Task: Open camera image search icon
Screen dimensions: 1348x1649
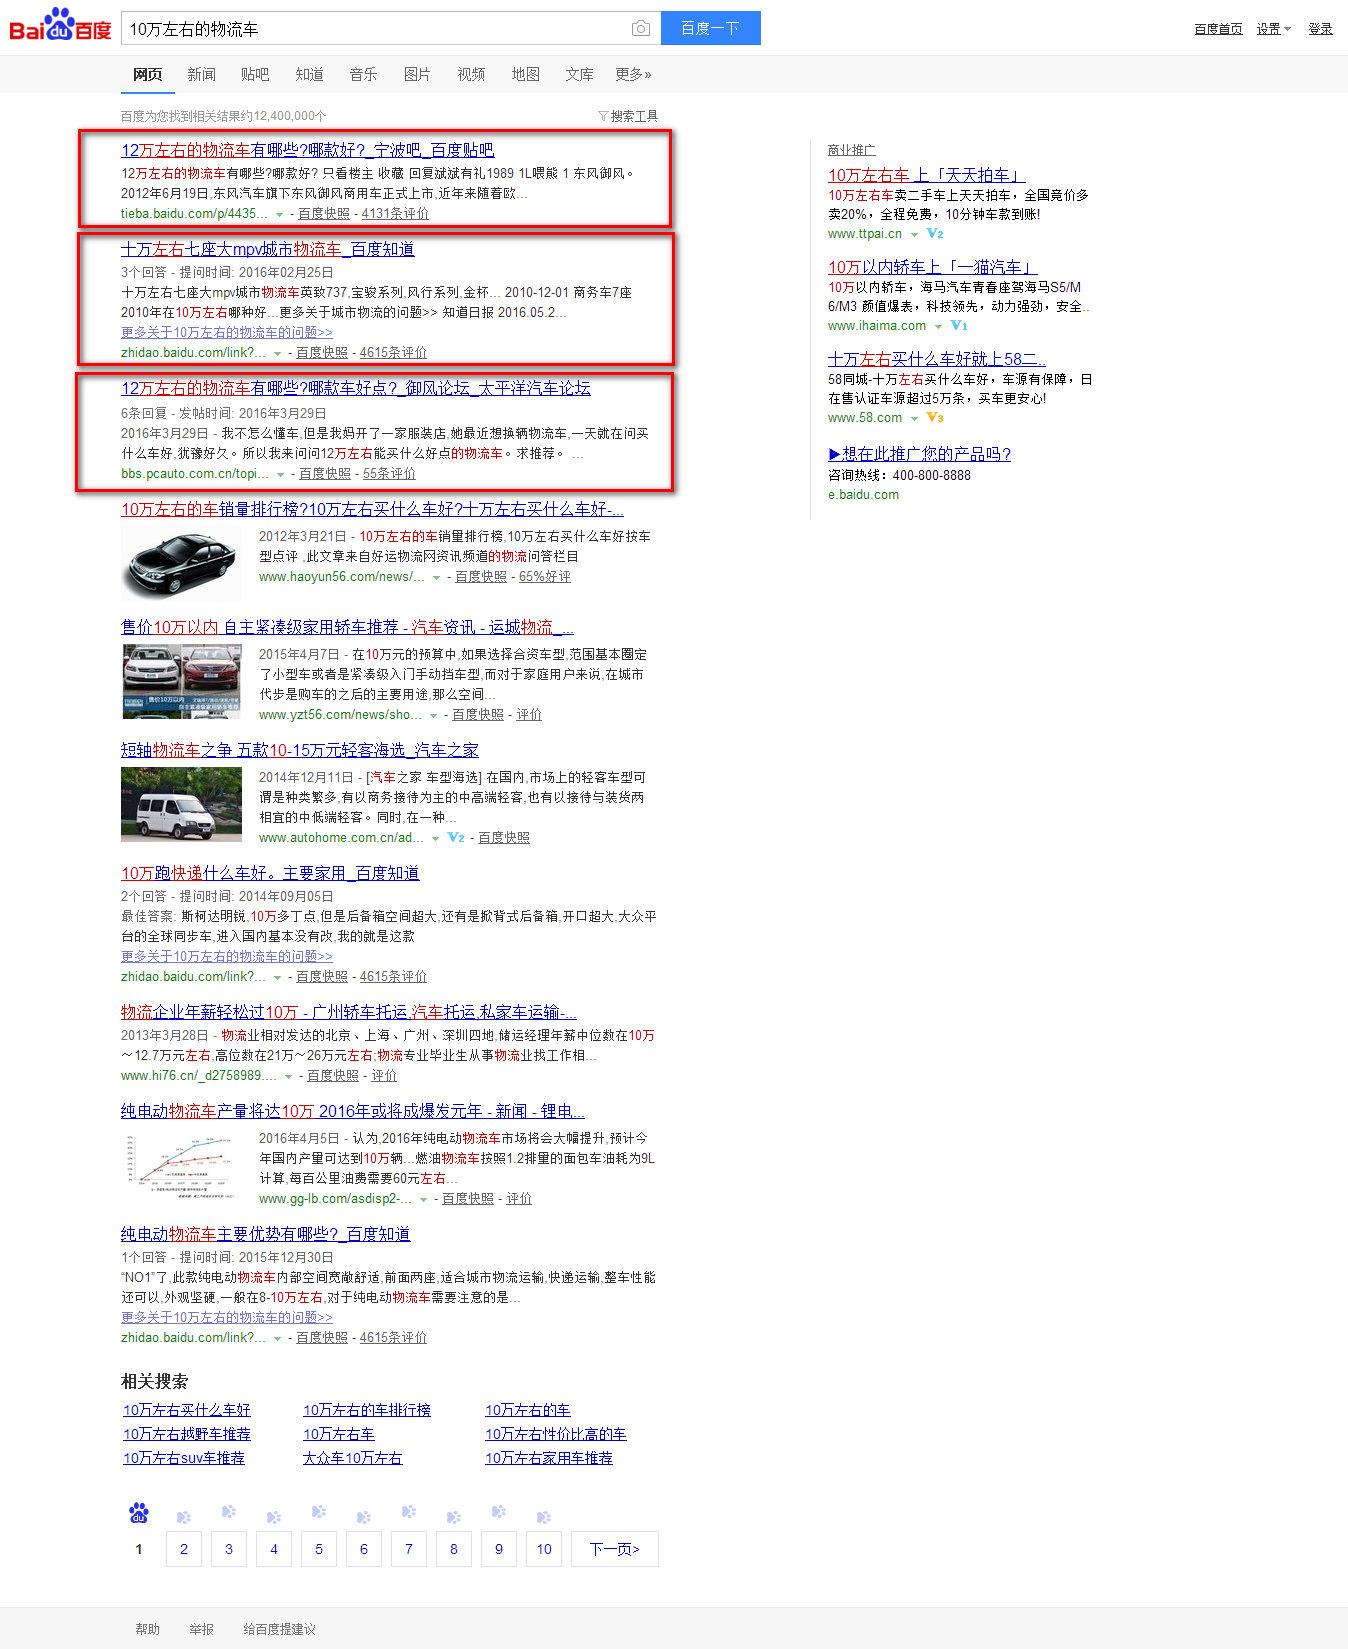Action: pos(641,29)
